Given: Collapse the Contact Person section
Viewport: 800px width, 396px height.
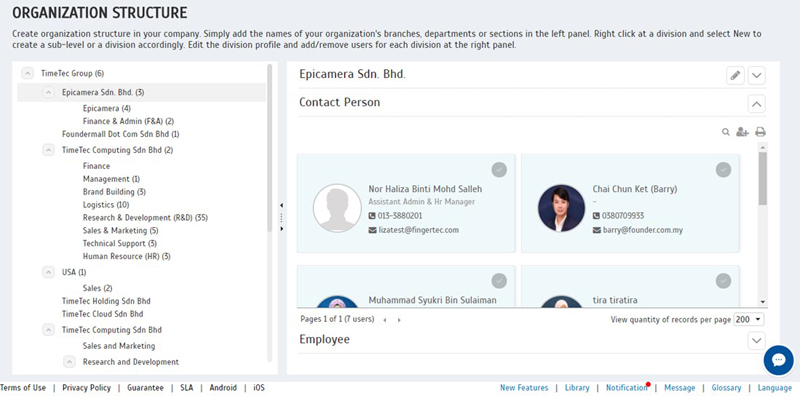Looking at the screenshot, I should coord(757,104).
